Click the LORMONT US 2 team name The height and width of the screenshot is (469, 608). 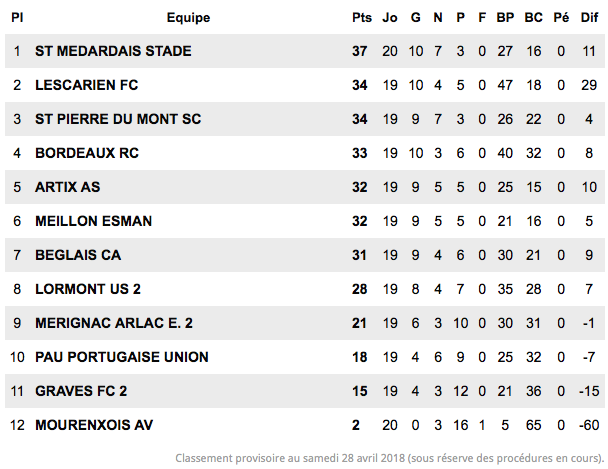(88, 289)
